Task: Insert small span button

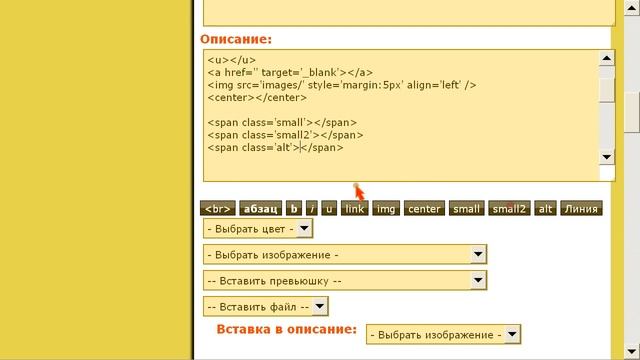Action: click(x=467, y=208)
